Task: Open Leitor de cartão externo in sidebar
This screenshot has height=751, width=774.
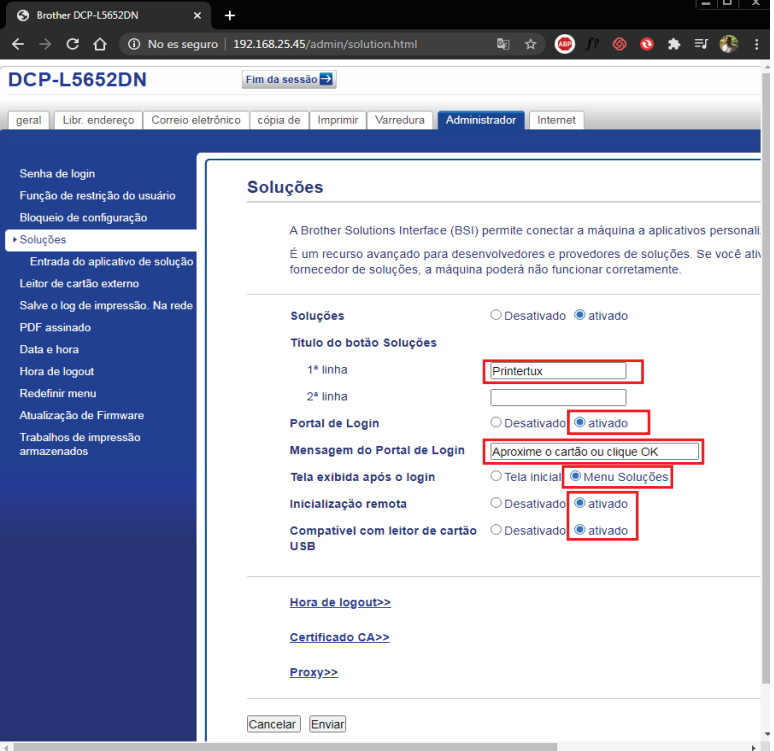Action: [79, 284]
